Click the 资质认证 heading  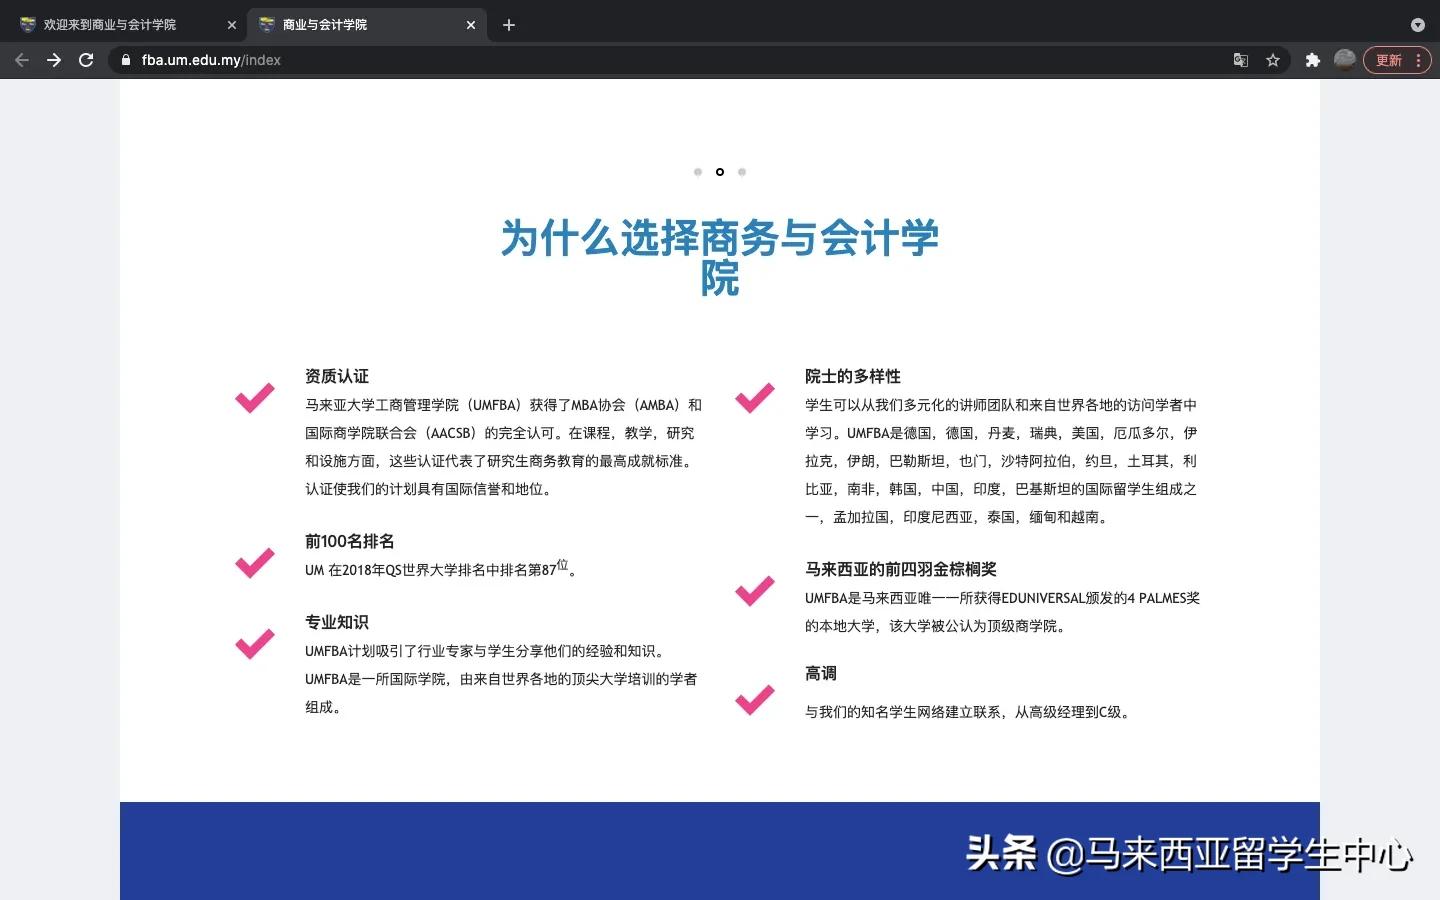[x=337, y=376]
